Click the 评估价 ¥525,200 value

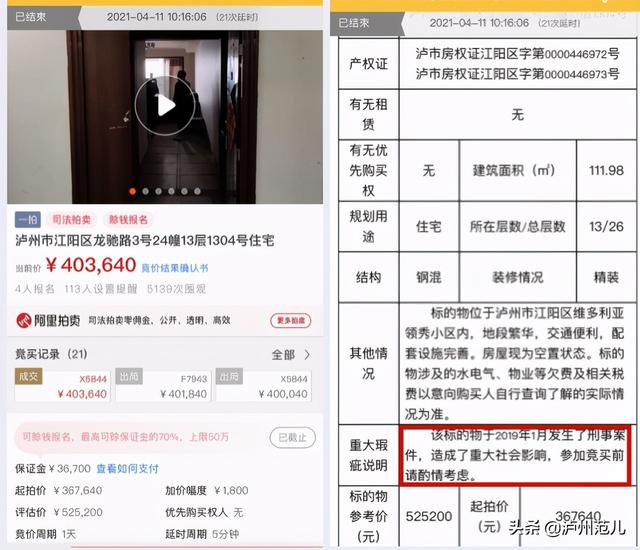pos(78,512)
